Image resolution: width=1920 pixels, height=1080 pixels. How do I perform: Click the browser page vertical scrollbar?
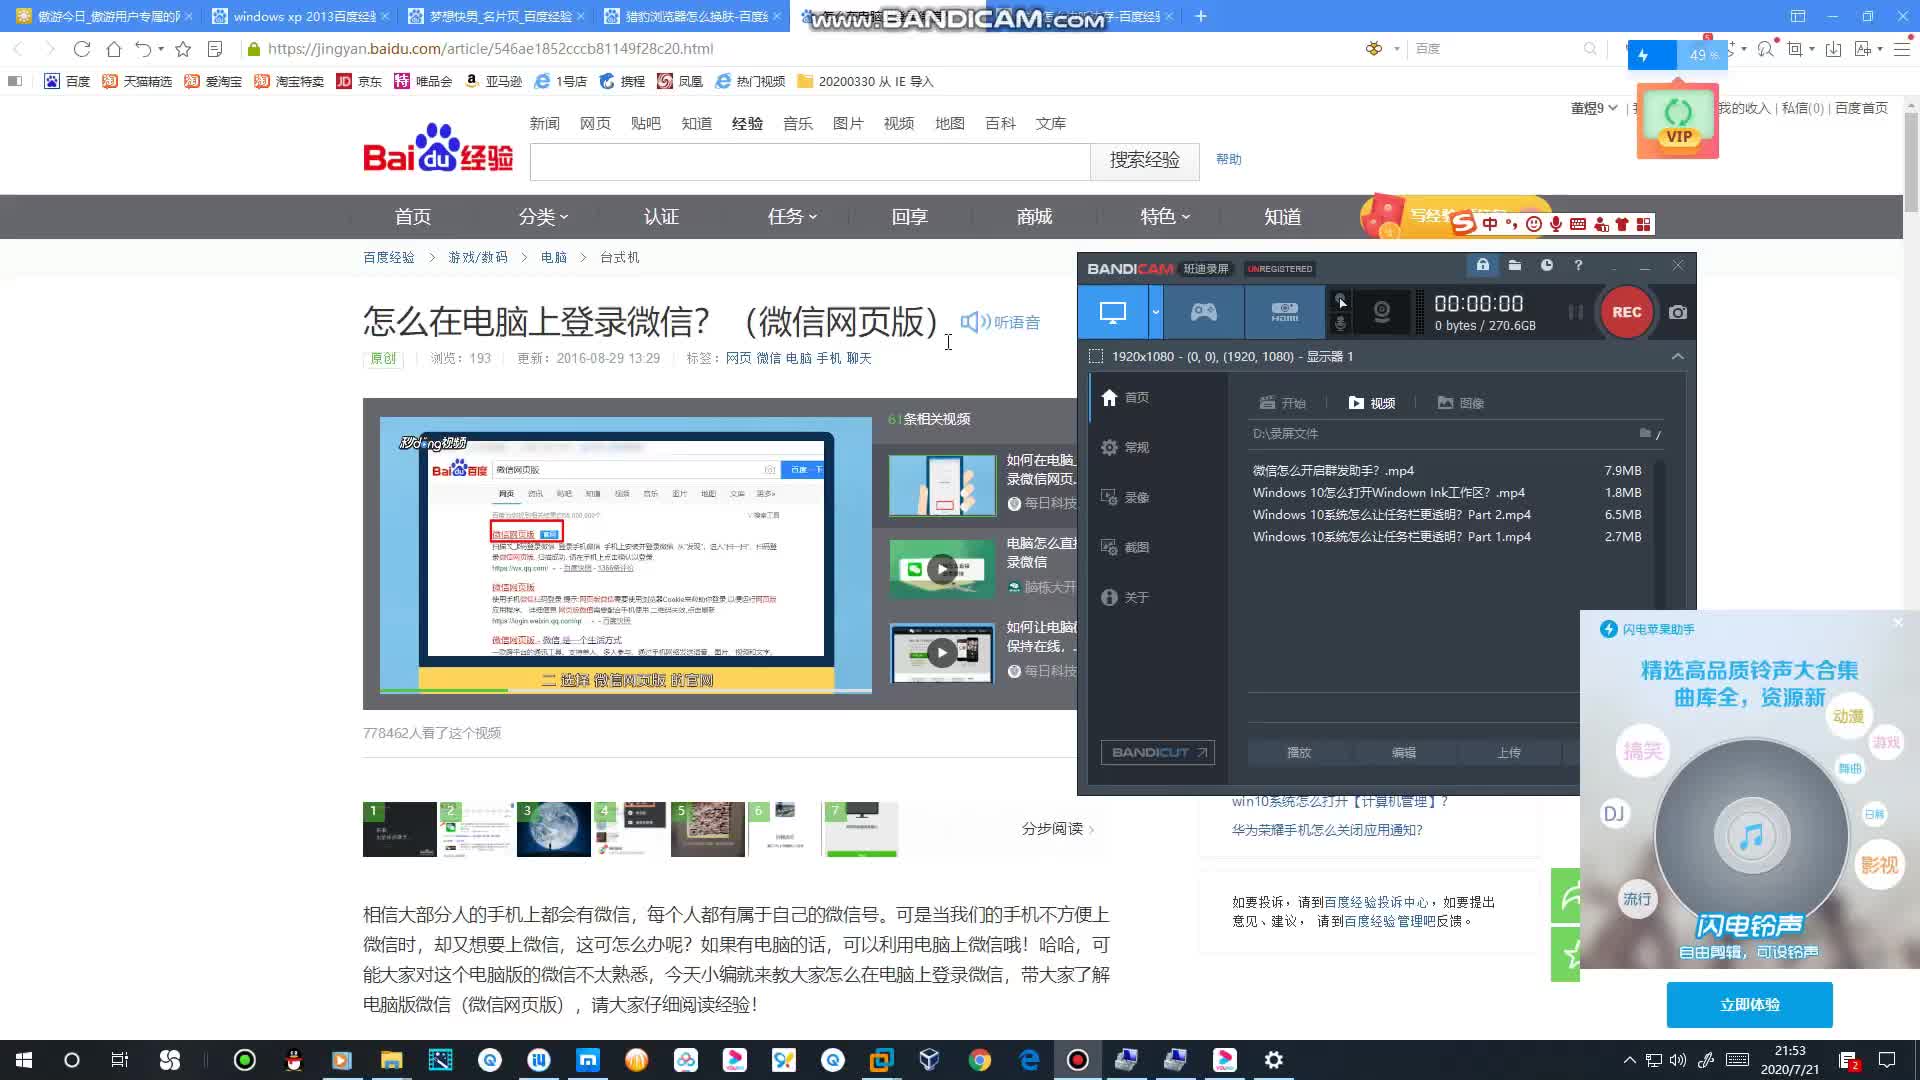1911,160
